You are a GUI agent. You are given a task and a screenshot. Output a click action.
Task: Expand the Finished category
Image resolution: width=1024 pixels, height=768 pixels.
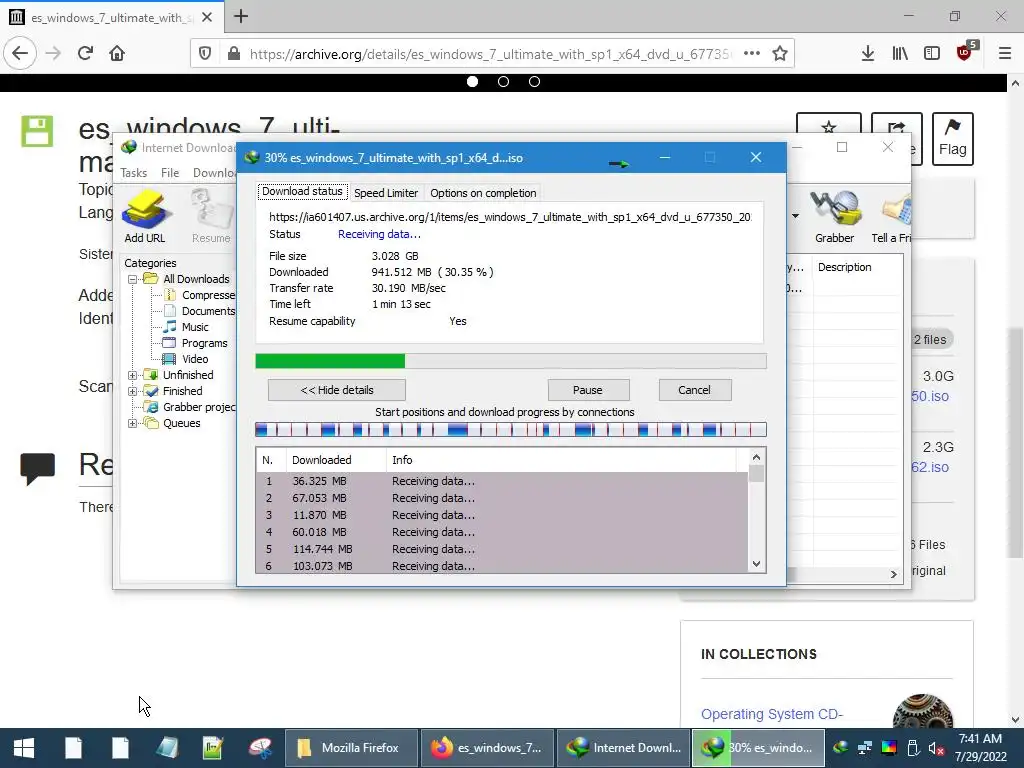click(x=133, y=391)
